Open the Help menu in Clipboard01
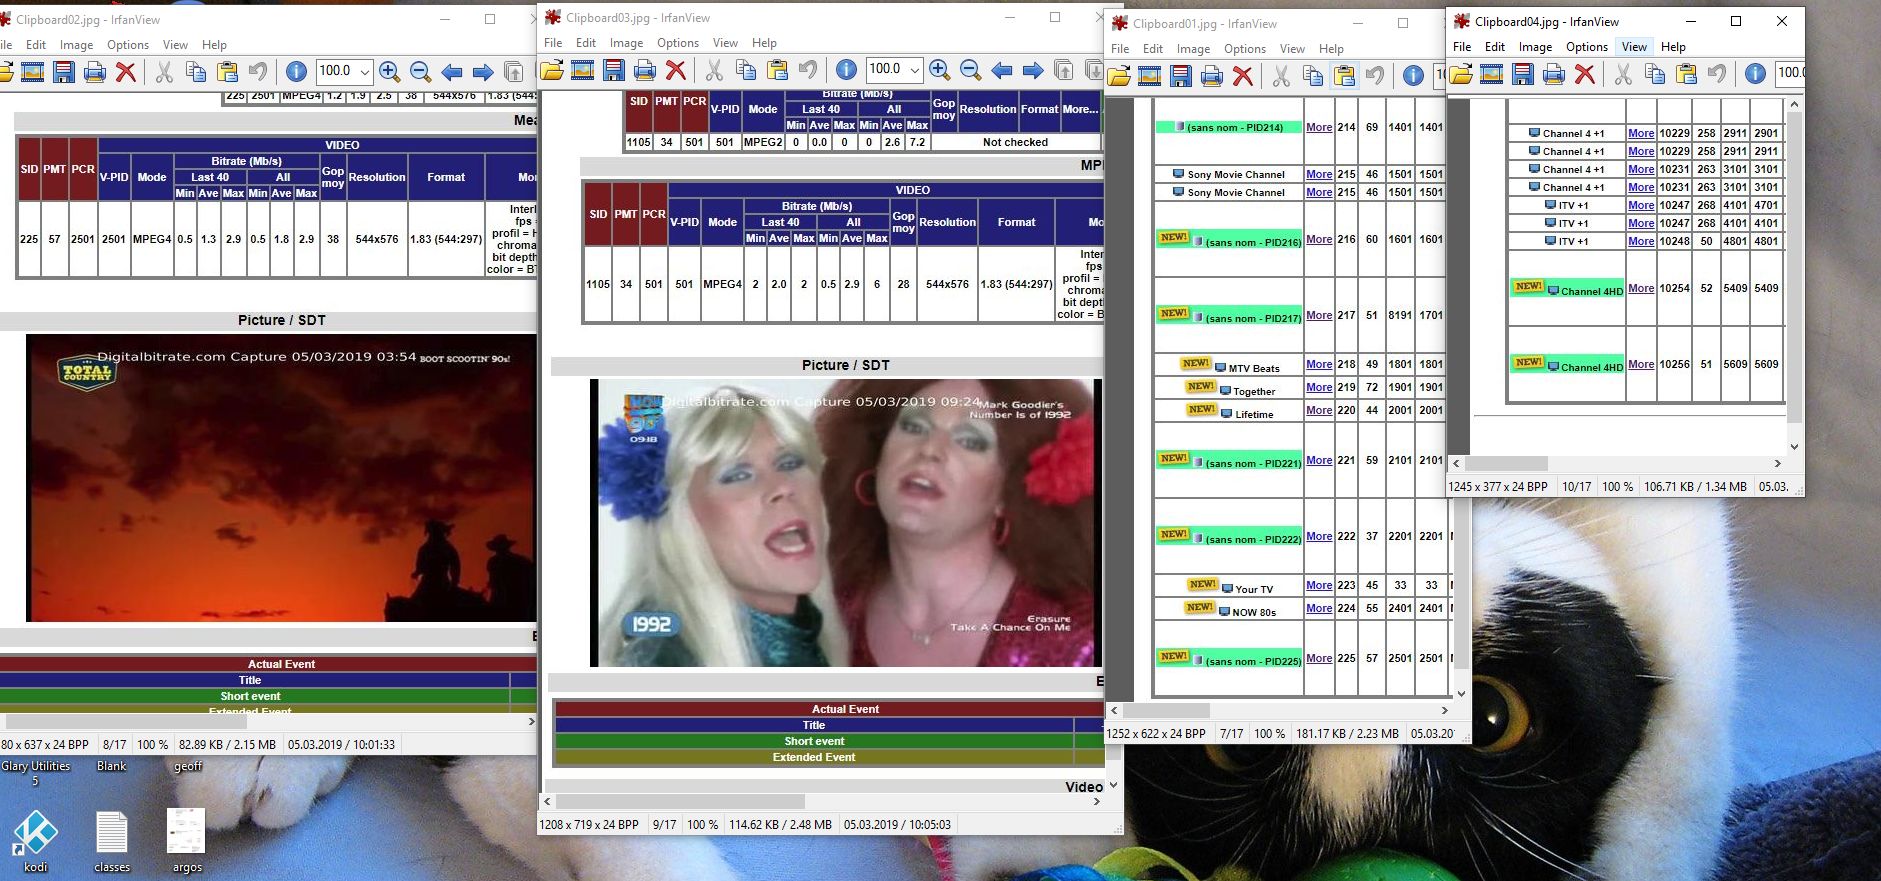This screenshot has width=1881, height=881. pos(1331,49)
